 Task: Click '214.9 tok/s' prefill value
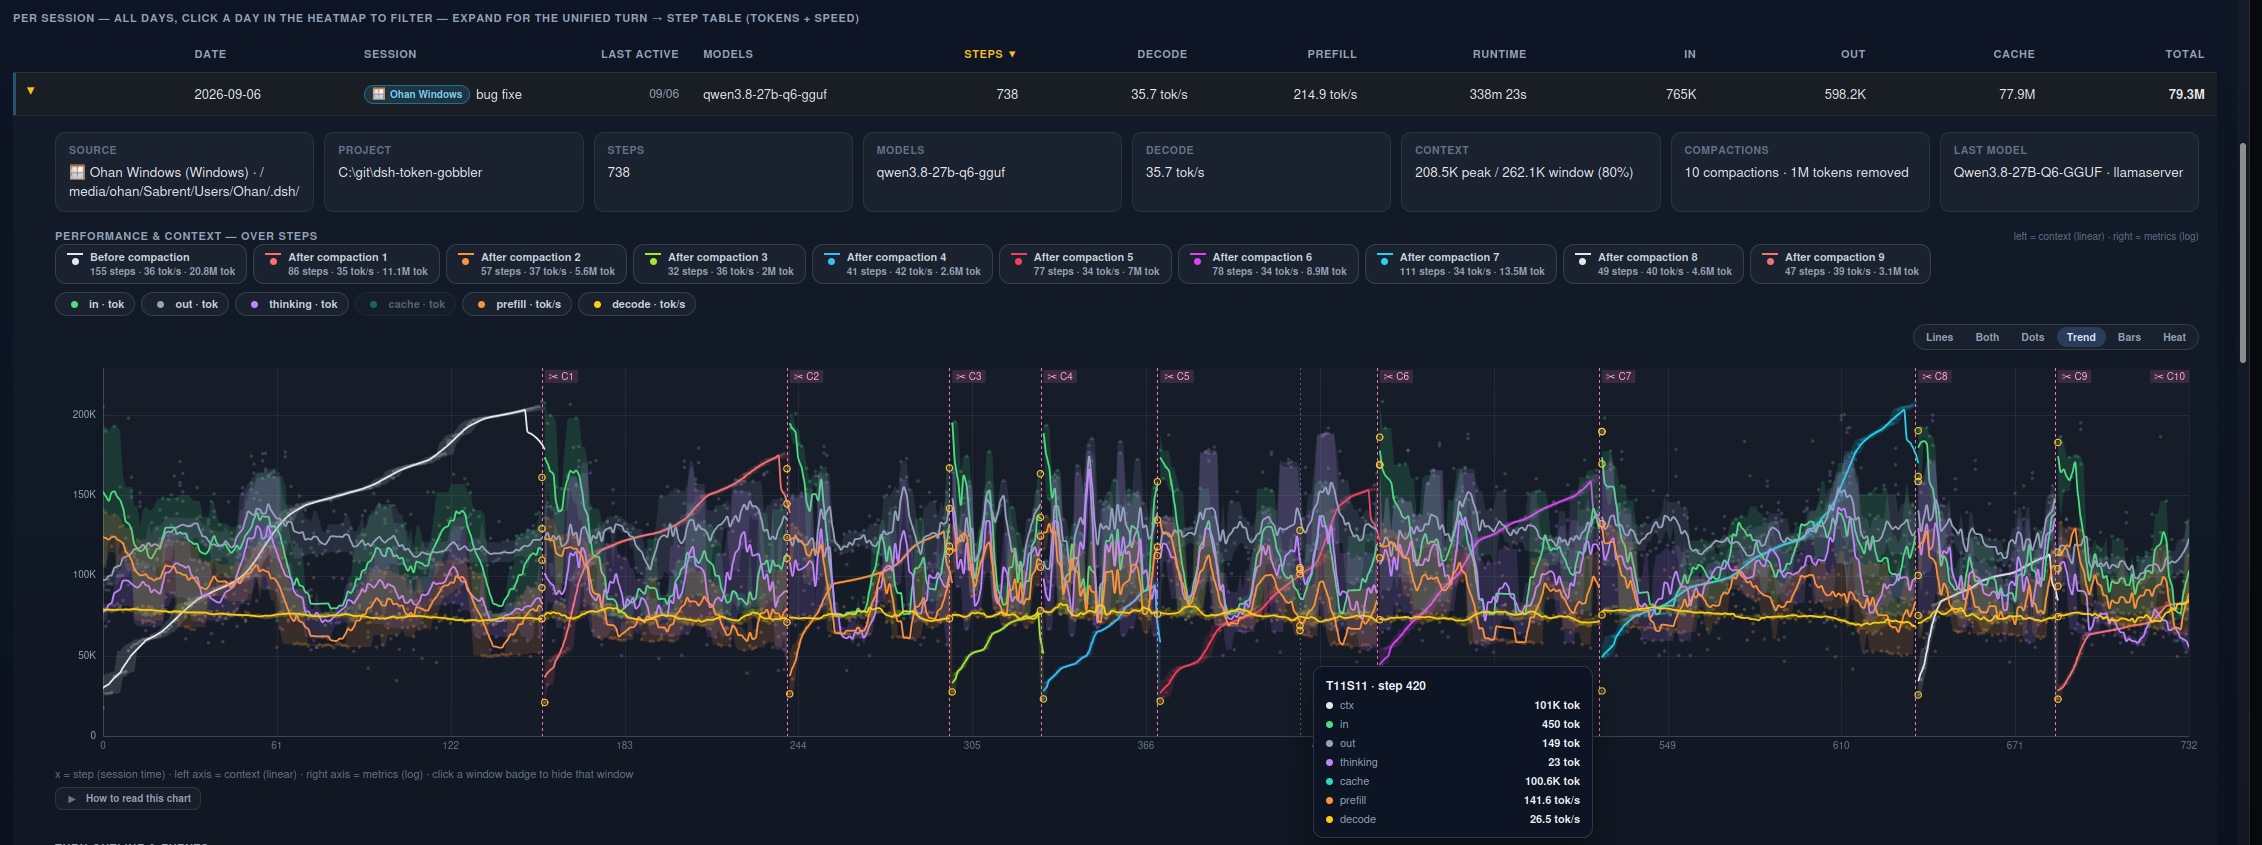[x=1325, y=94]
